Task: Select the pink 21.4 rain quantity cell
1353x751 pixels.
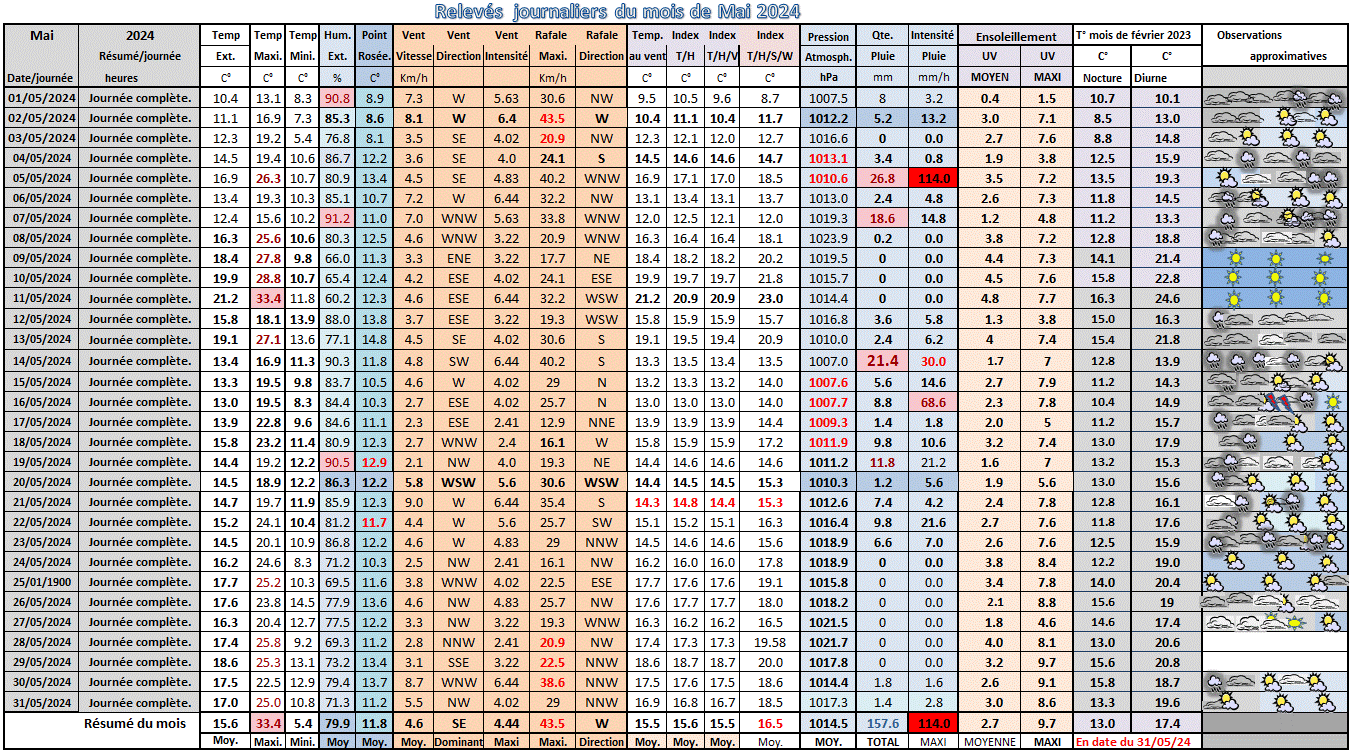Action: tap(882, 360)
